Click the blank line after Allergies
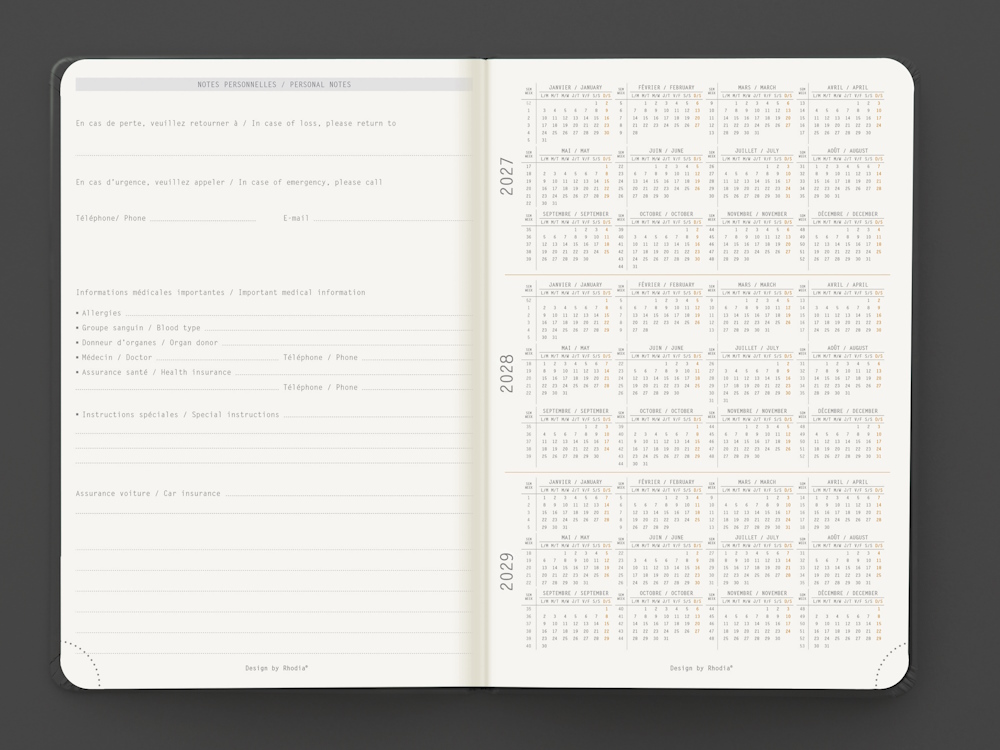1000x750 pixels. [x=298, y=315]
